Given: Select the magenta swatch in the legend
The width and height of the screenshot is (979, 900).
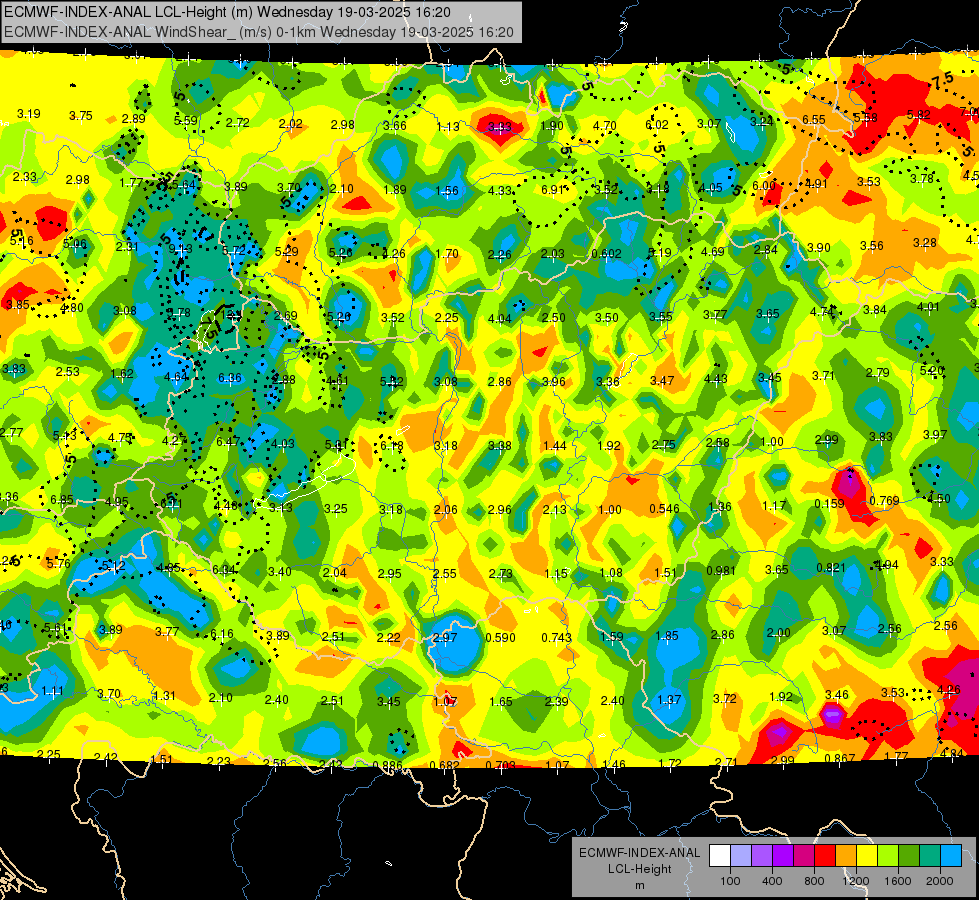Looking at the screenshot, I should 804,856.
